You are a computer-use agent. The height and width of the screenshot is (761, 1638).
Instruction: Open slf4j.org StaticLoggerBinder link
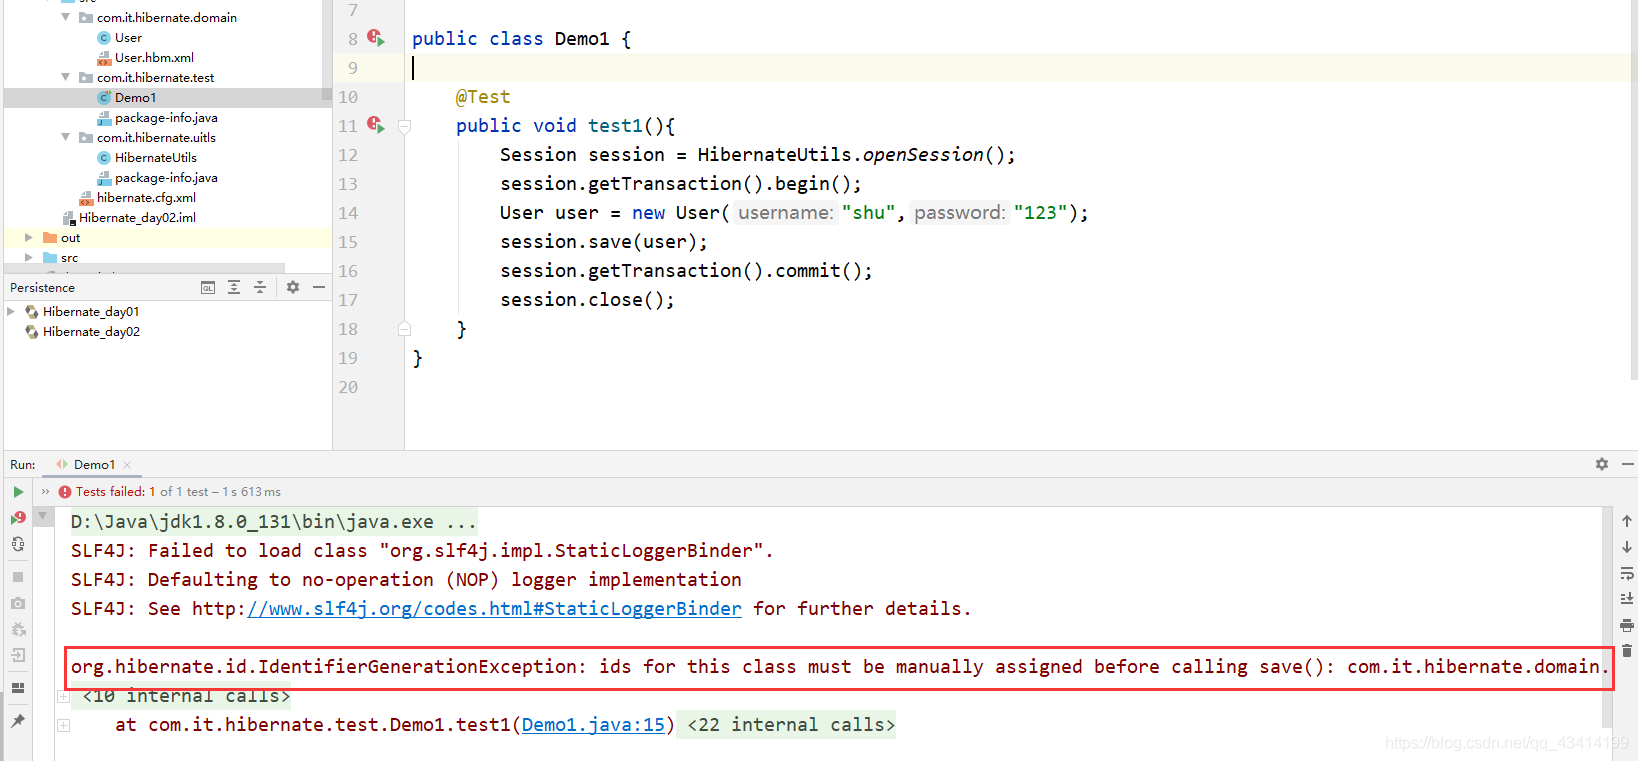(494, 608)
